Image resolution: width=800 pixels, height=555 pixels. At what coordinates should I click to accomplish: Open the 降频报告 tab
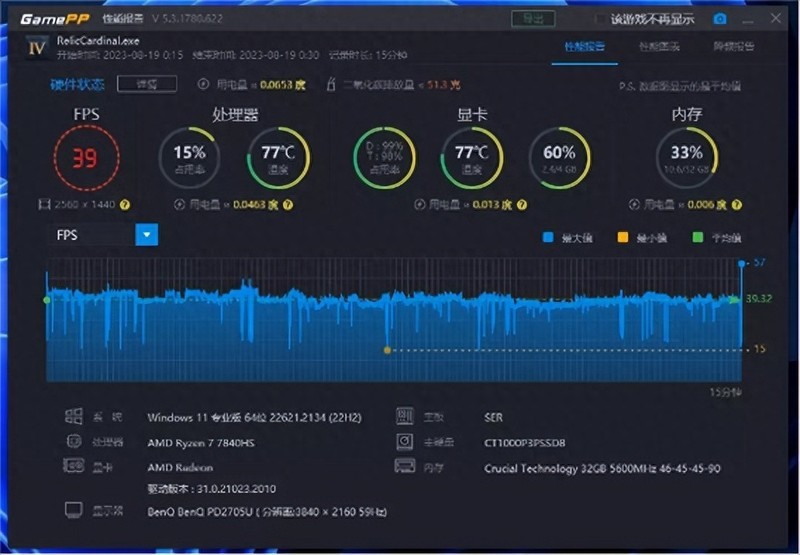point(734,46)
